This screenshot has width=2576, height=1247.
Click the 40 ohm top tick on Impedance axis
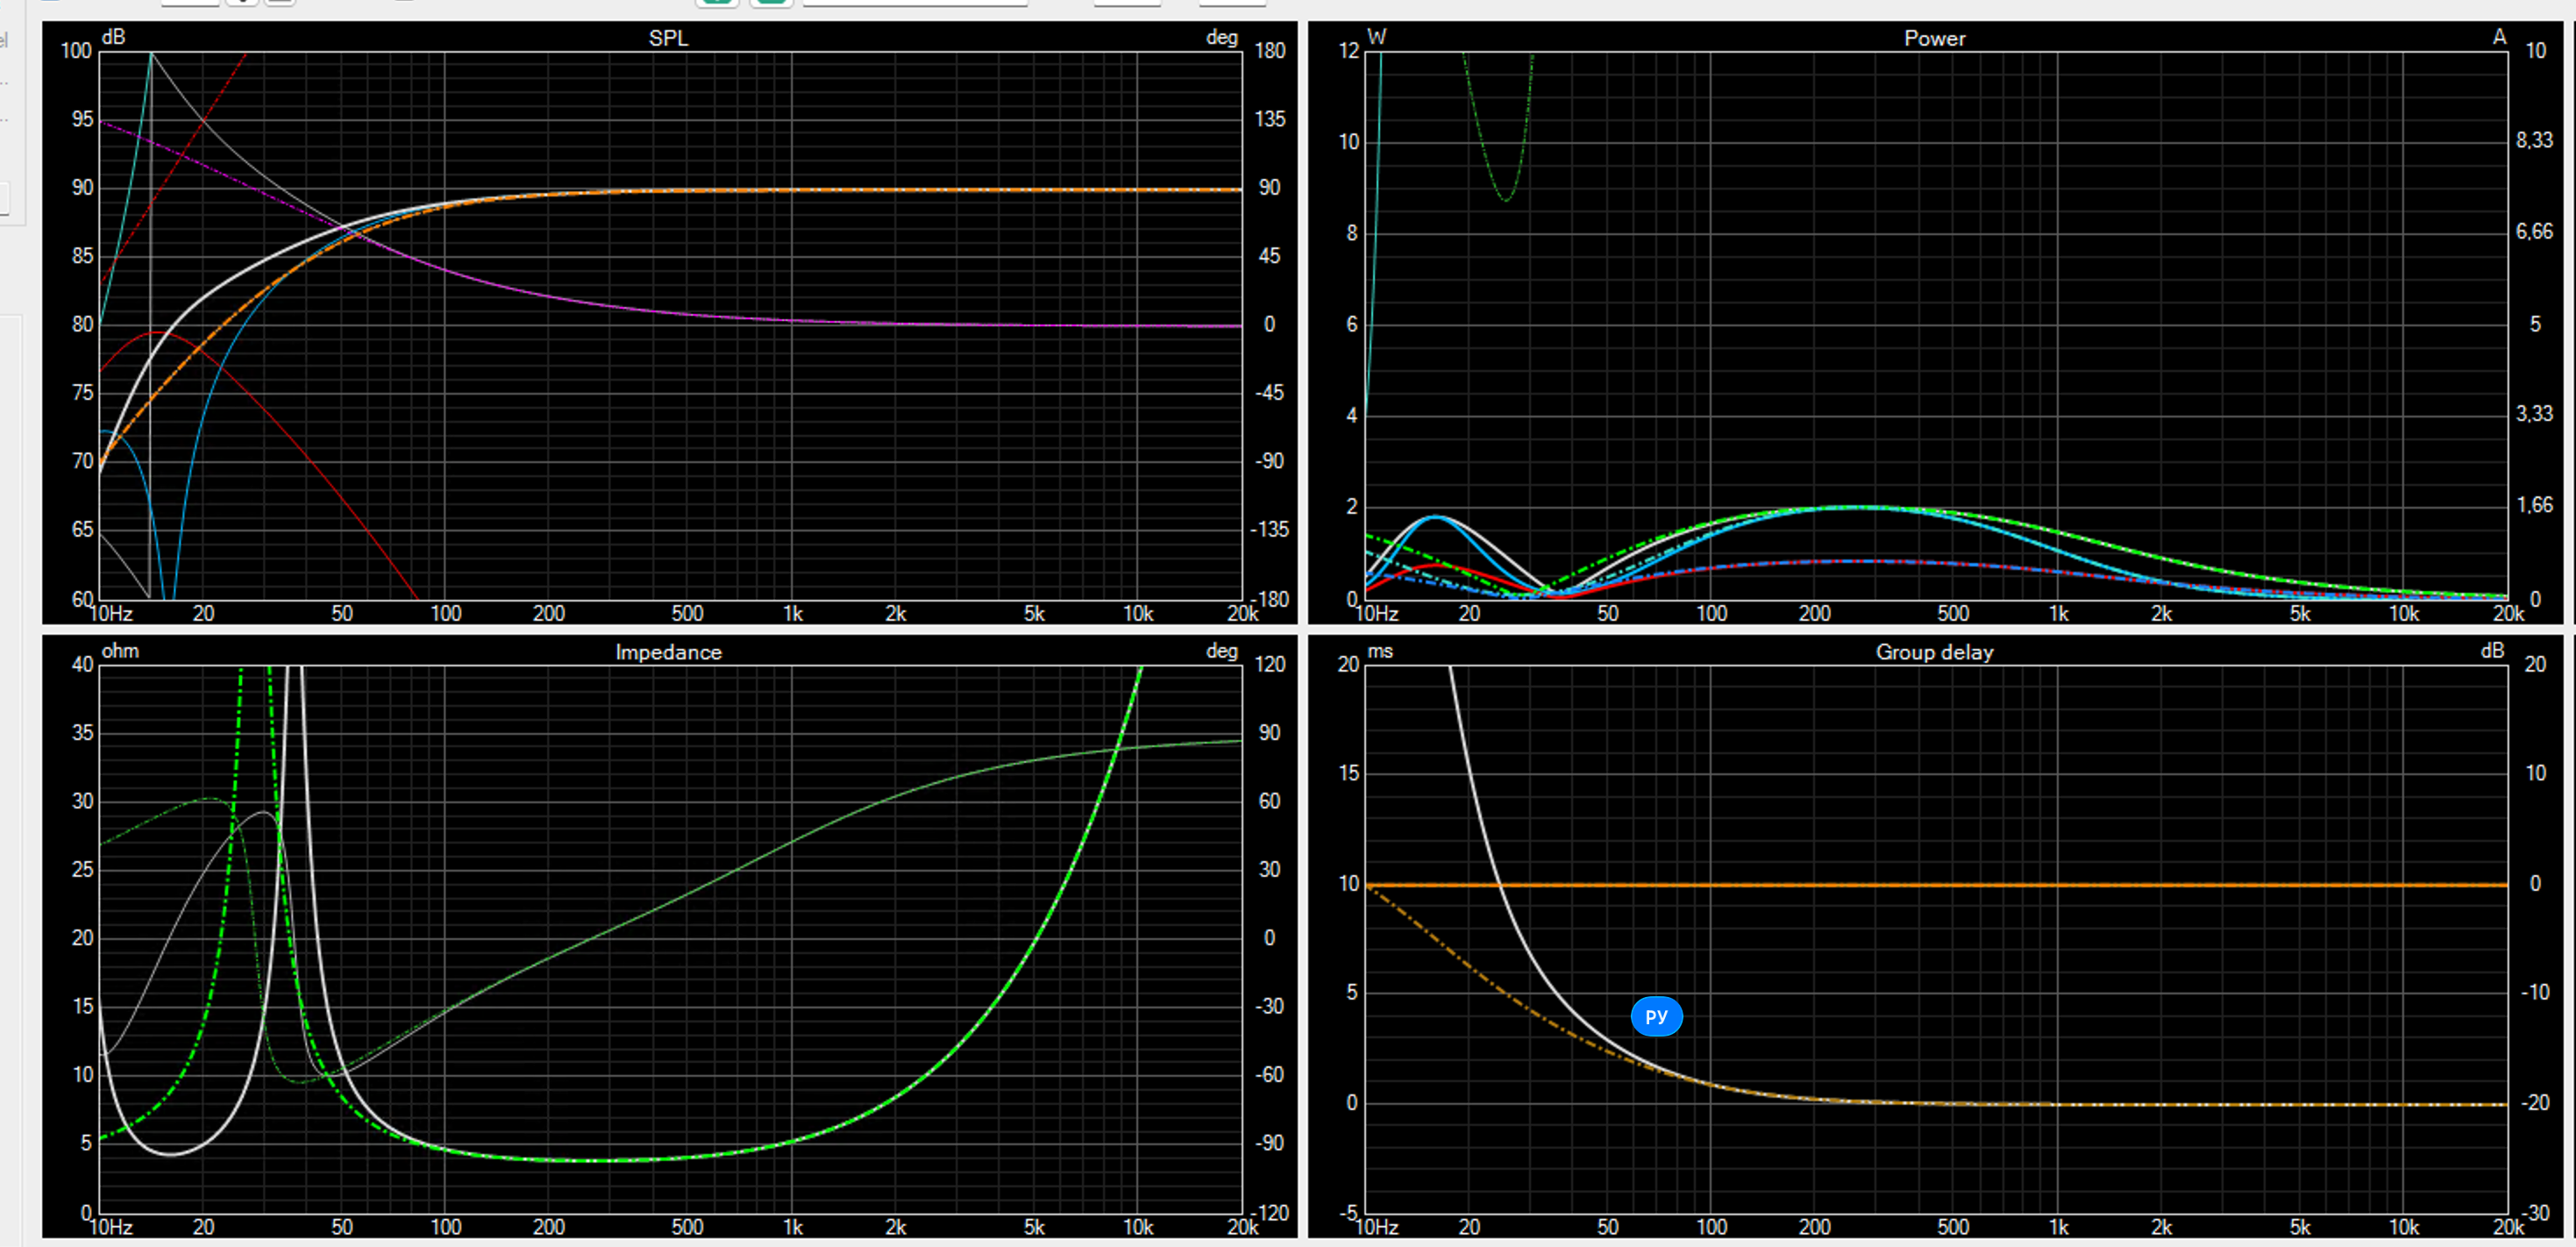click(x=82, y=664)
